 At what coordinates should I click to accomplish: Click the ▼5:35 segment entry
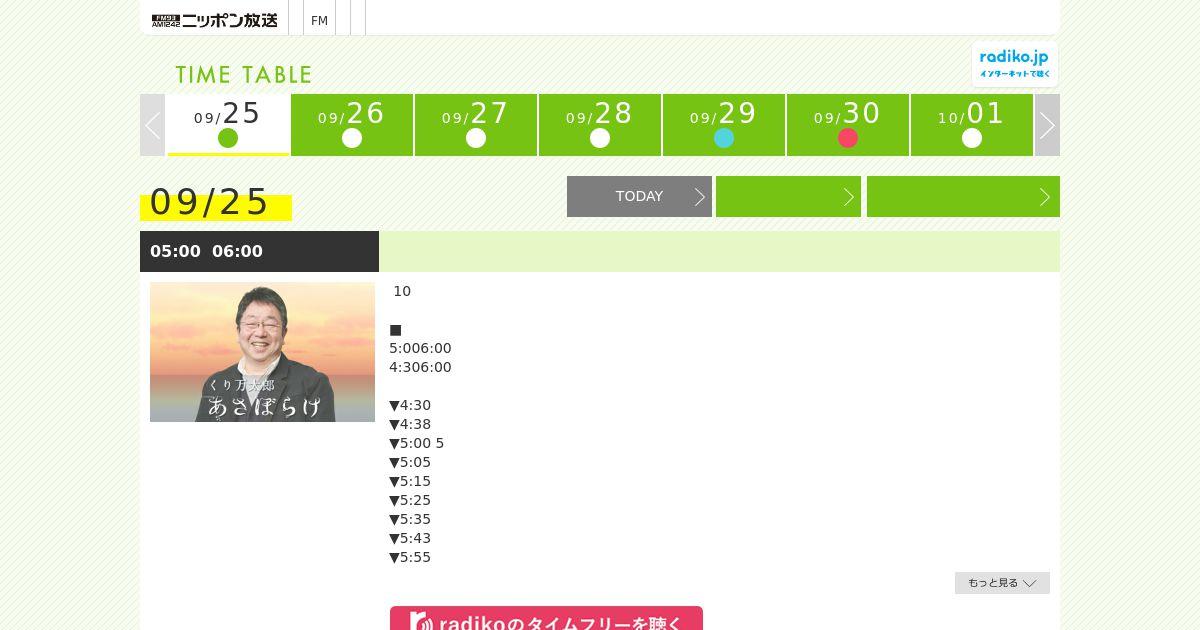[x=410, y=519]
